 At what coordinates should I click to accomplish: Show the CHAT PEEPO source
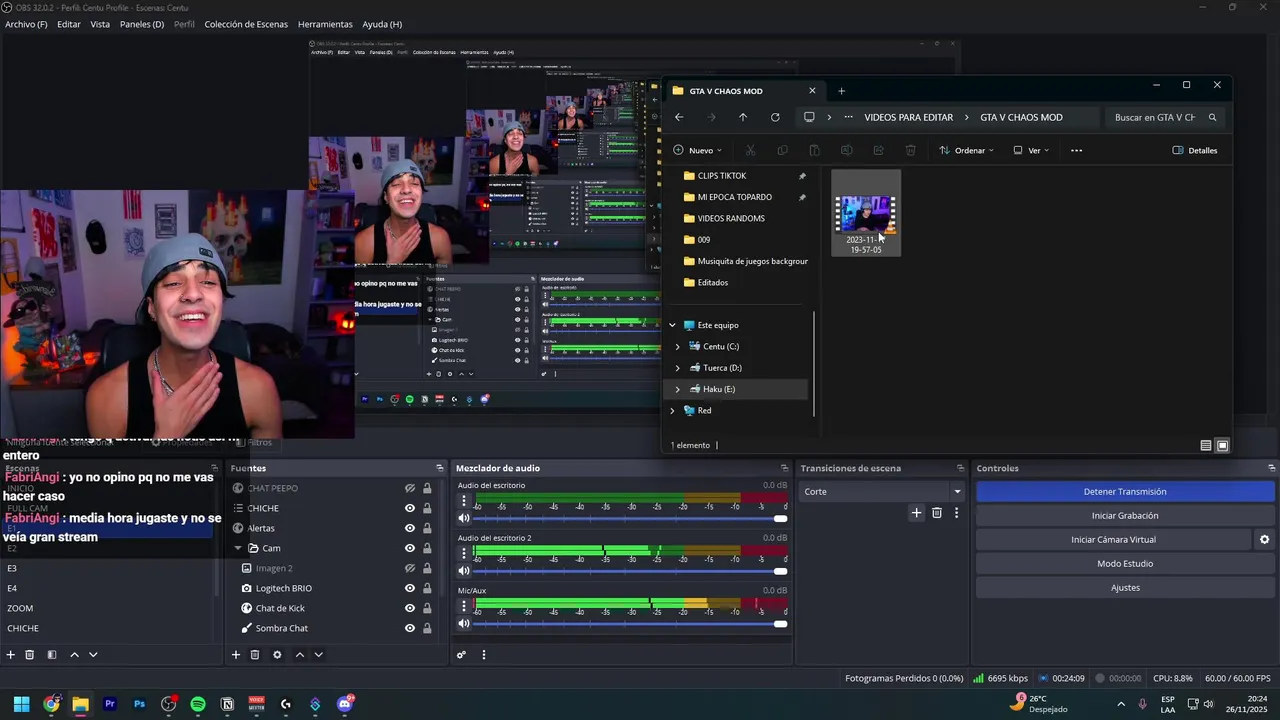410,488
